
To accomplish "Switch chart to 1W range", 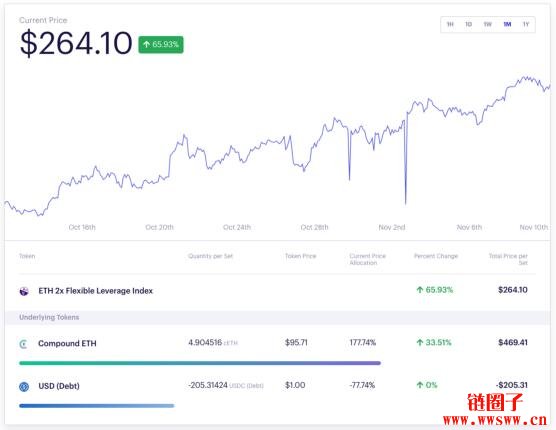I will [488, 24].
